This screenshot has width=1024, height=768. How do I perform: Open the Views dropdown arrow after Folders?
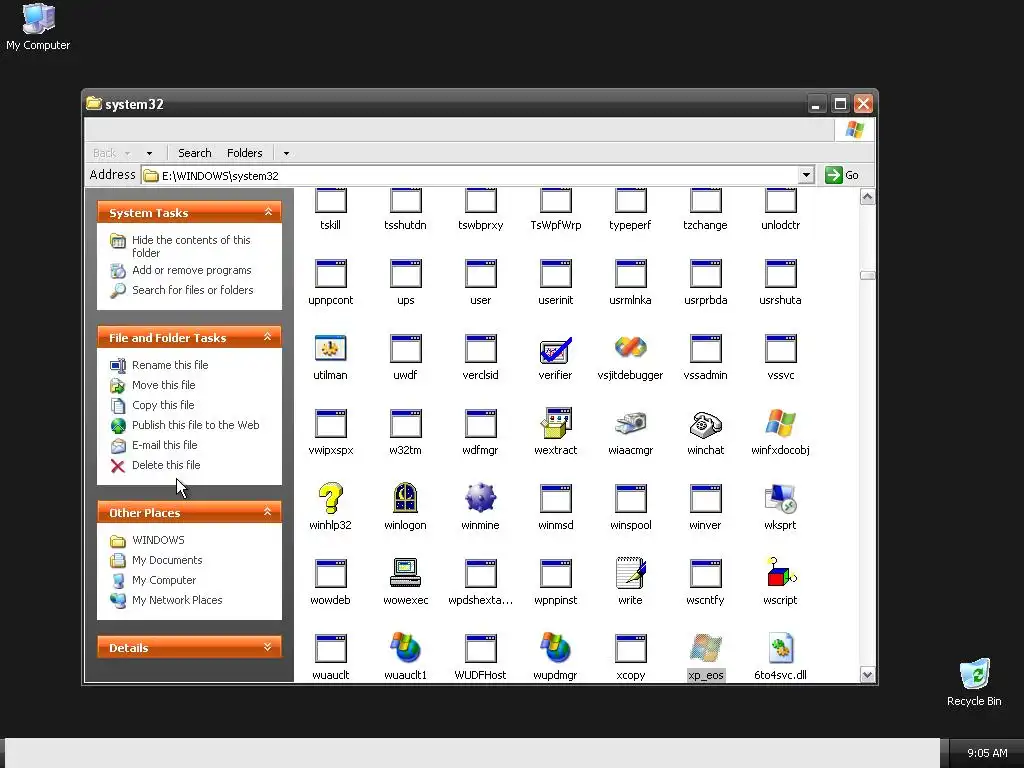(x=286, y=153)
